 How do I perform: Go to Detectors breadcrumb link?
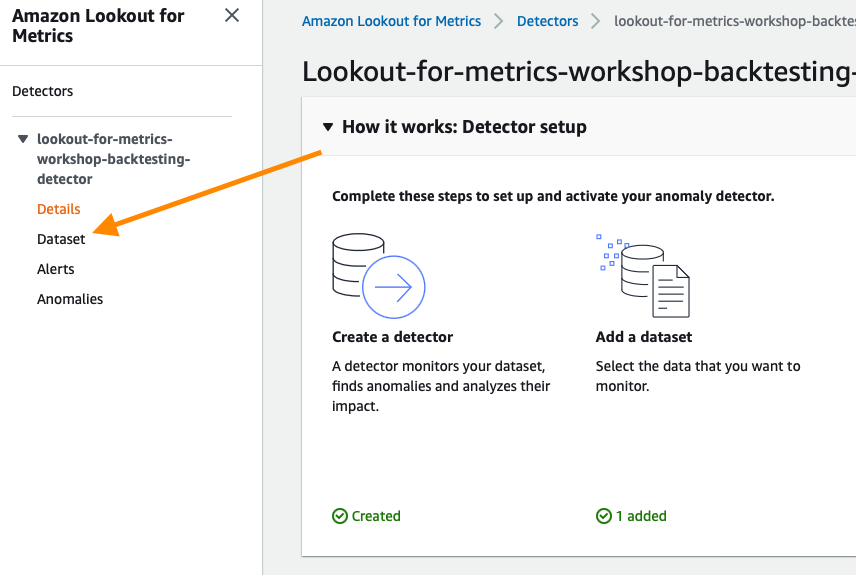point(548,21)
